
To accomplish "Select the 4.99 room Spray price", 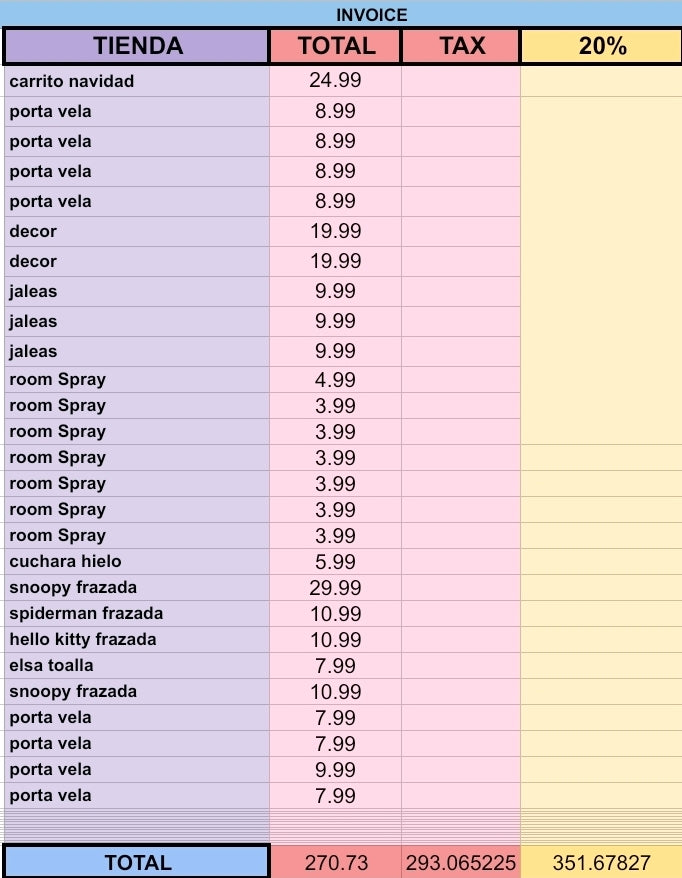I will [335, 380].
